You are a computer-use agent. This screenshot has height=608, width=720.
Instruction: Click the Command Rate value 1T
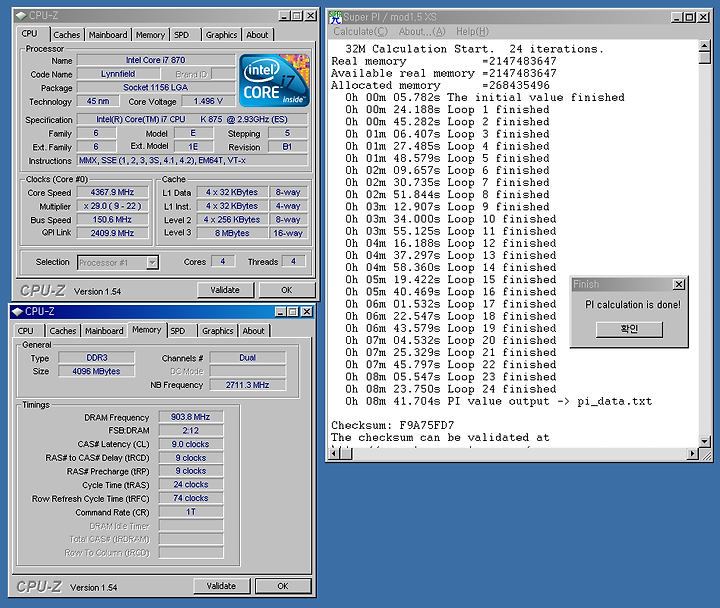tap(191, 512)
